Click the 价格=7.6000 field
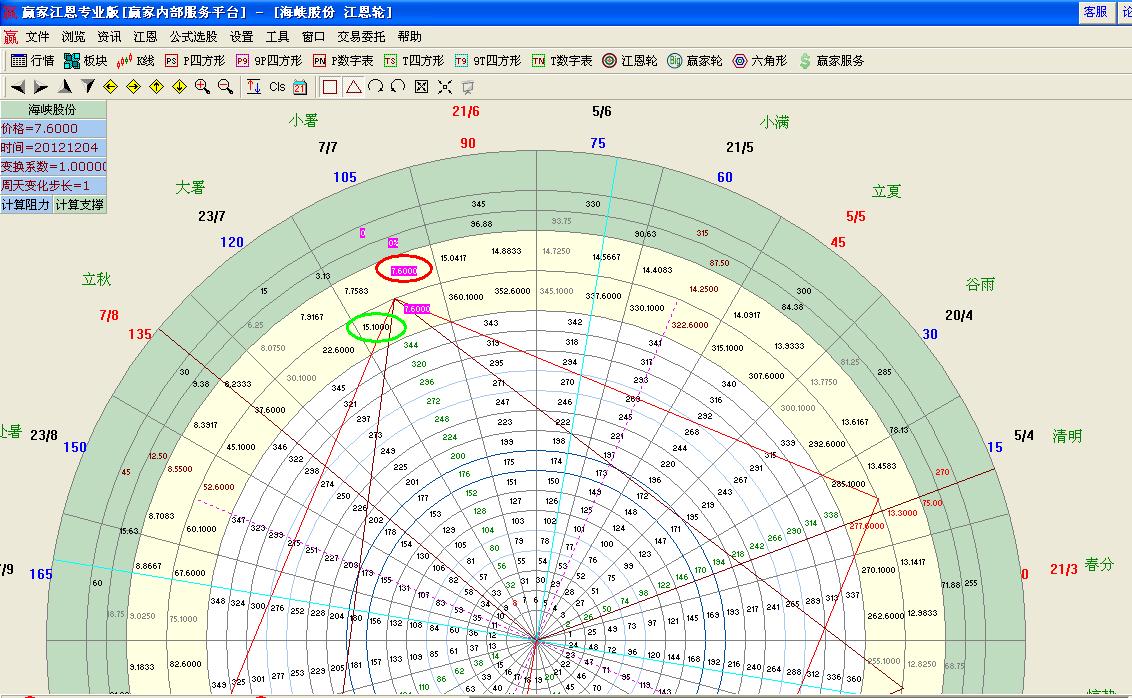Screen dimensions: 1132x698 pyautogui.click(x=52, y=129)
